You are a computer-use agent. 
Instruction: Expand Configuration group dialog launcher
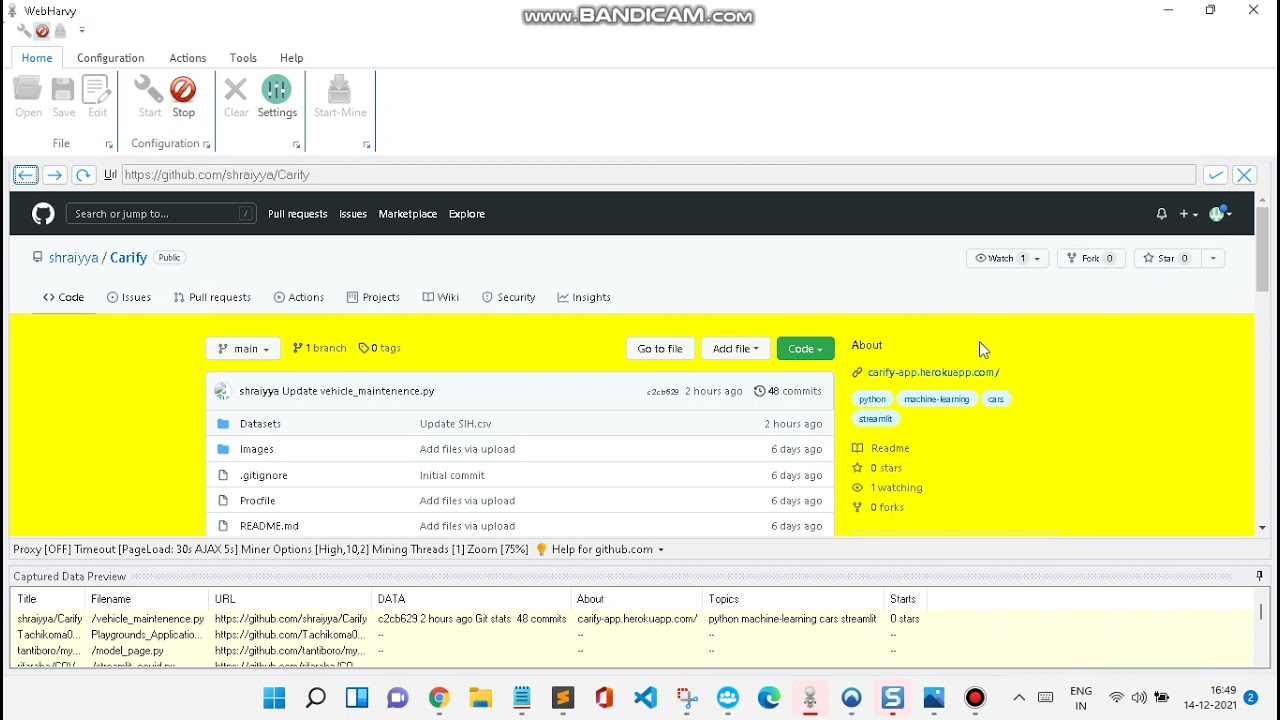click(207, 145)
